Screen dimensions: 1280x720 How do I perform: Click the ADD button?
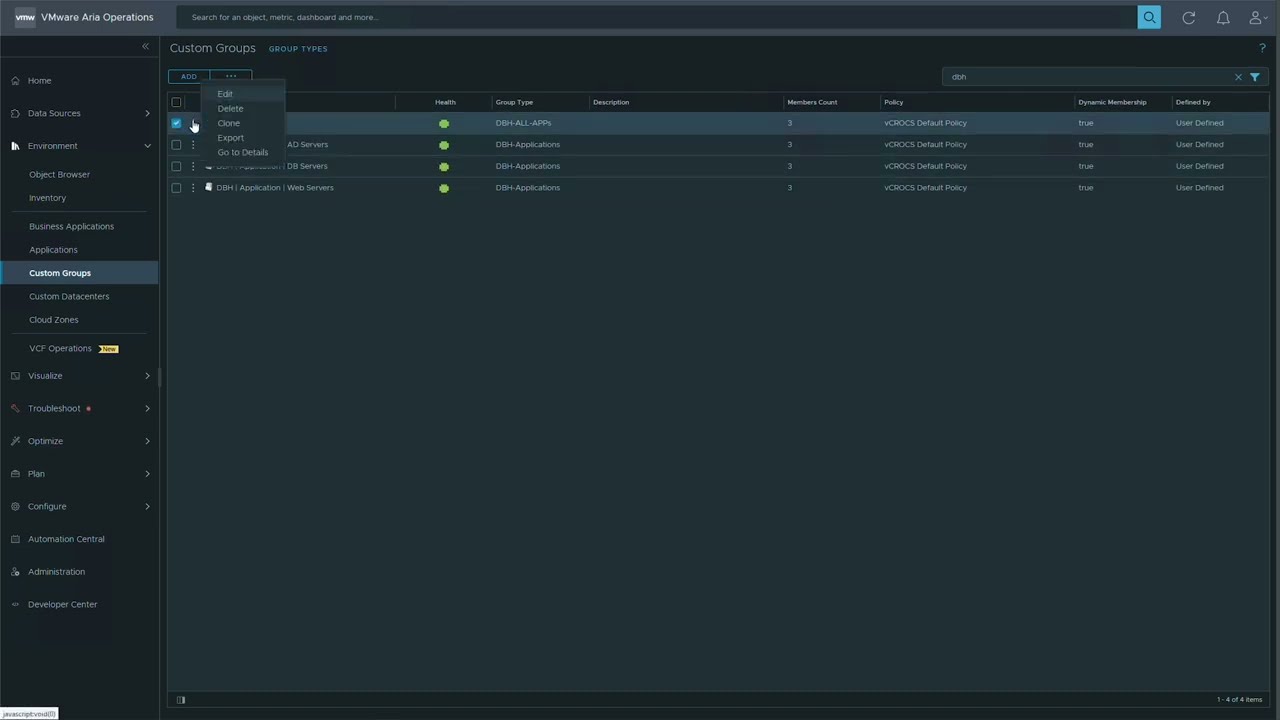[189, 76]
